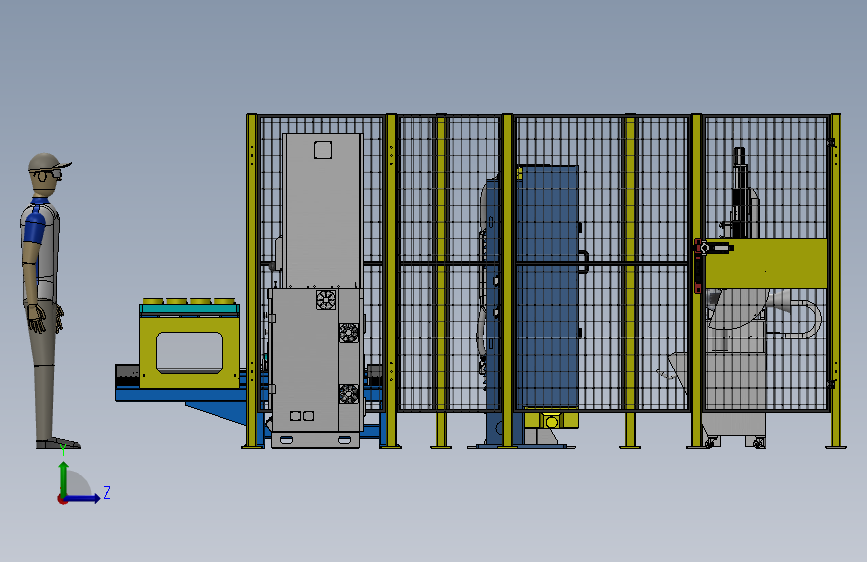The image size is (867, 562).
Task: Select the yellow motor under the blue cabinet
Action: [x=551, y=420]
